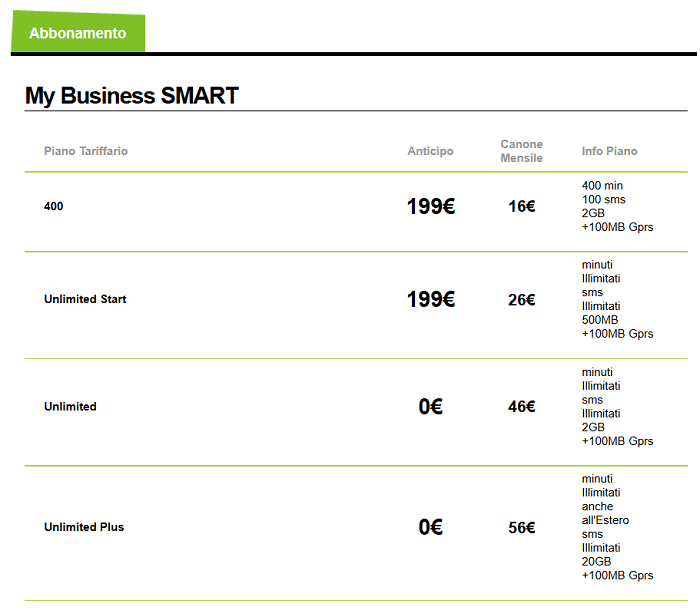Select the Unlimited Plus plan name
The height and width of the screenshot is (610, 700).
pyautogui.click(x=84, y=527)
